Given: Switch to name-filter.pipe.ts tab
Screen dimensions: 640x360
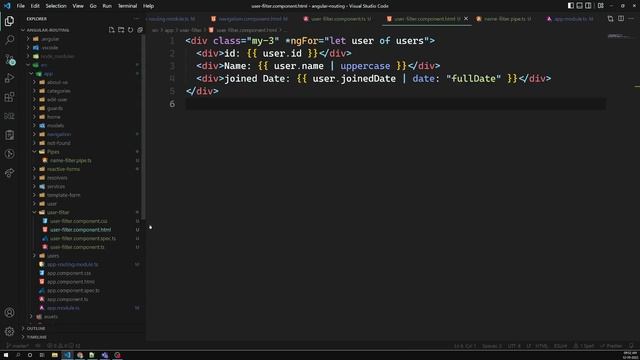Looking at the screenshot, I should click(504, 19).
